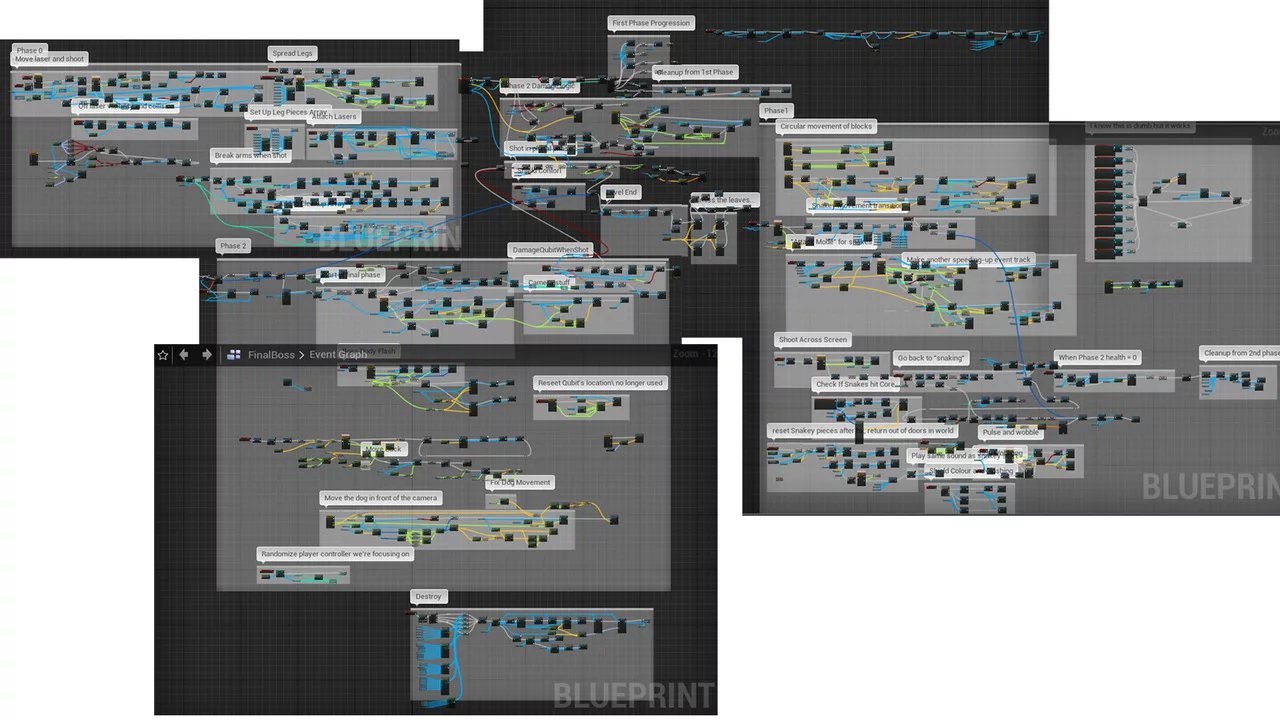Select the 'Attach Lasers' comment label
1280x720 pixels.
334,117
